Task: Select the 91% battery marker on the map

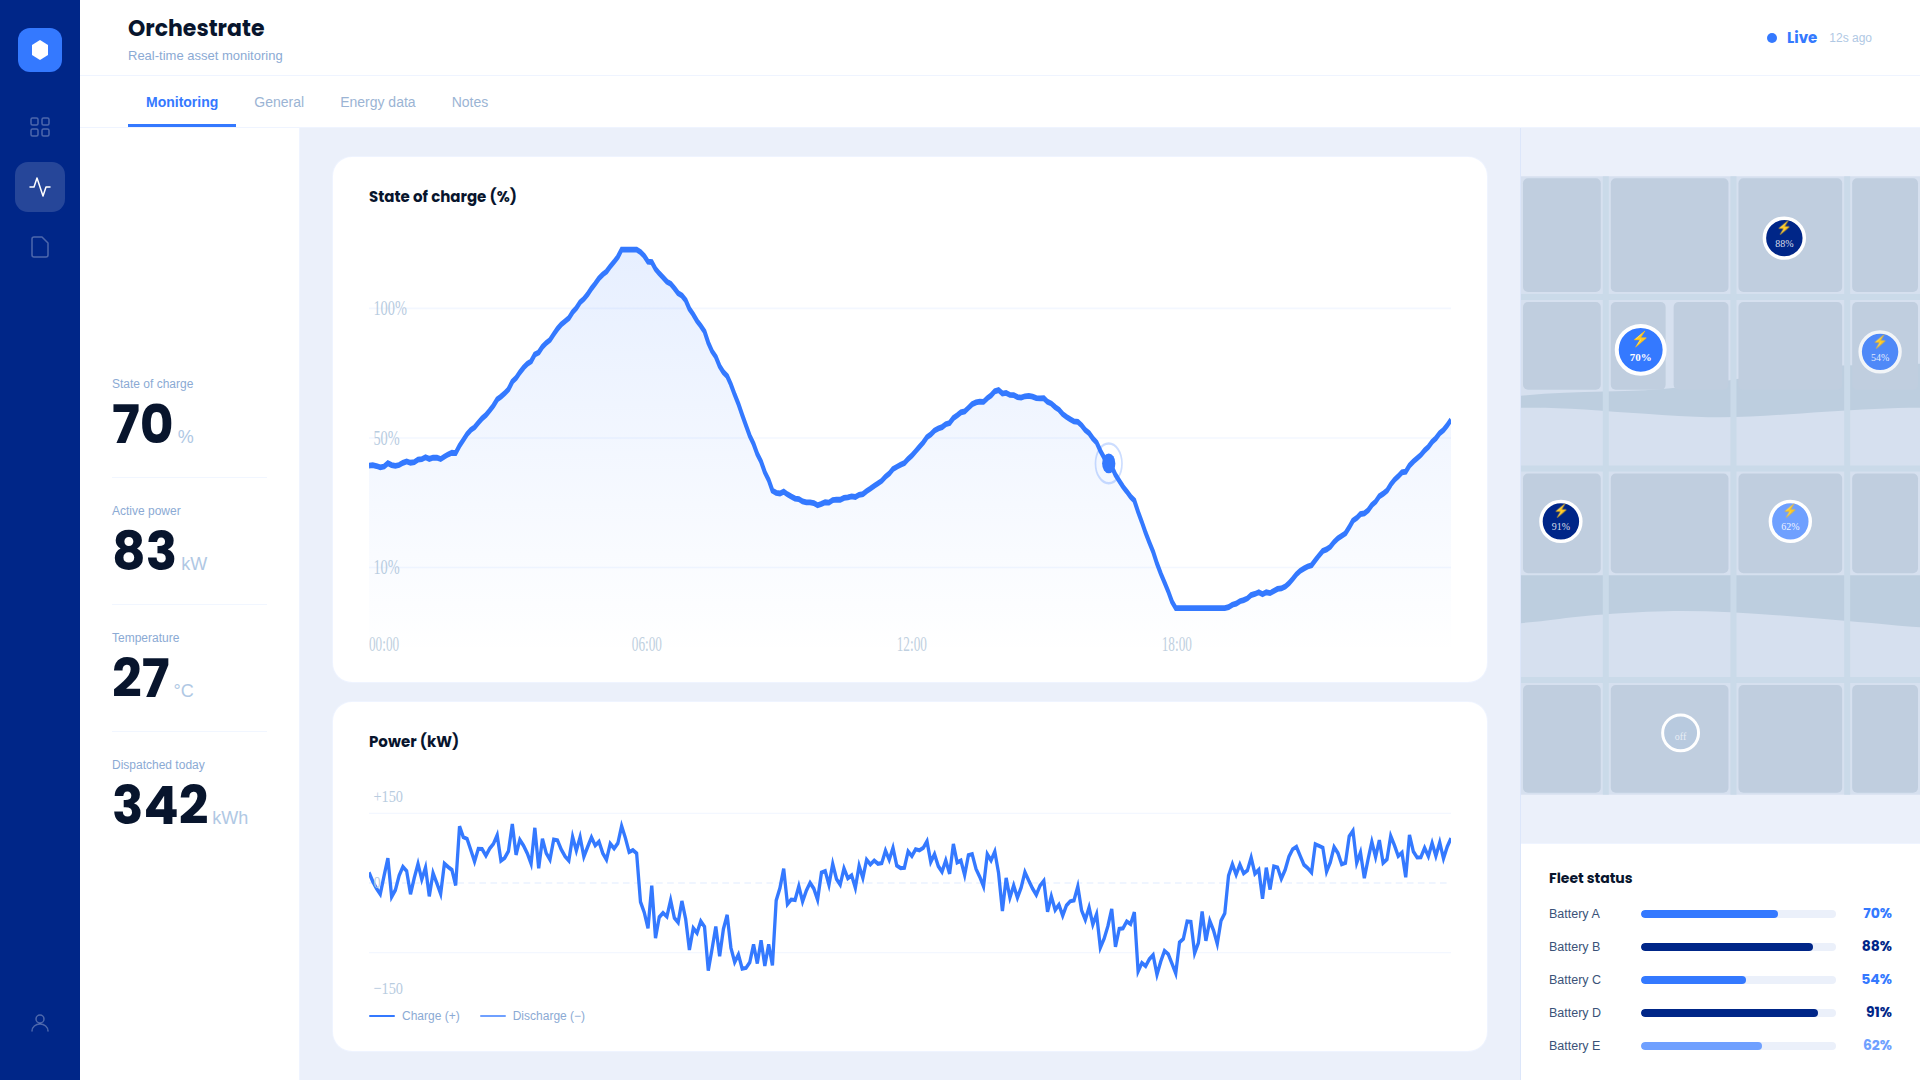Action: coord(1561,523)
